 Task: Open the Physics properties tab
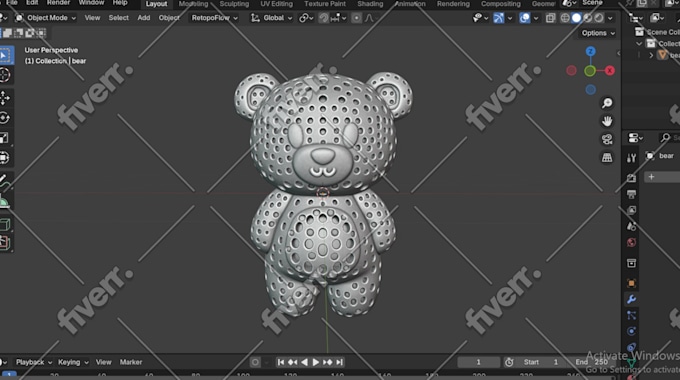coord(631,331)
